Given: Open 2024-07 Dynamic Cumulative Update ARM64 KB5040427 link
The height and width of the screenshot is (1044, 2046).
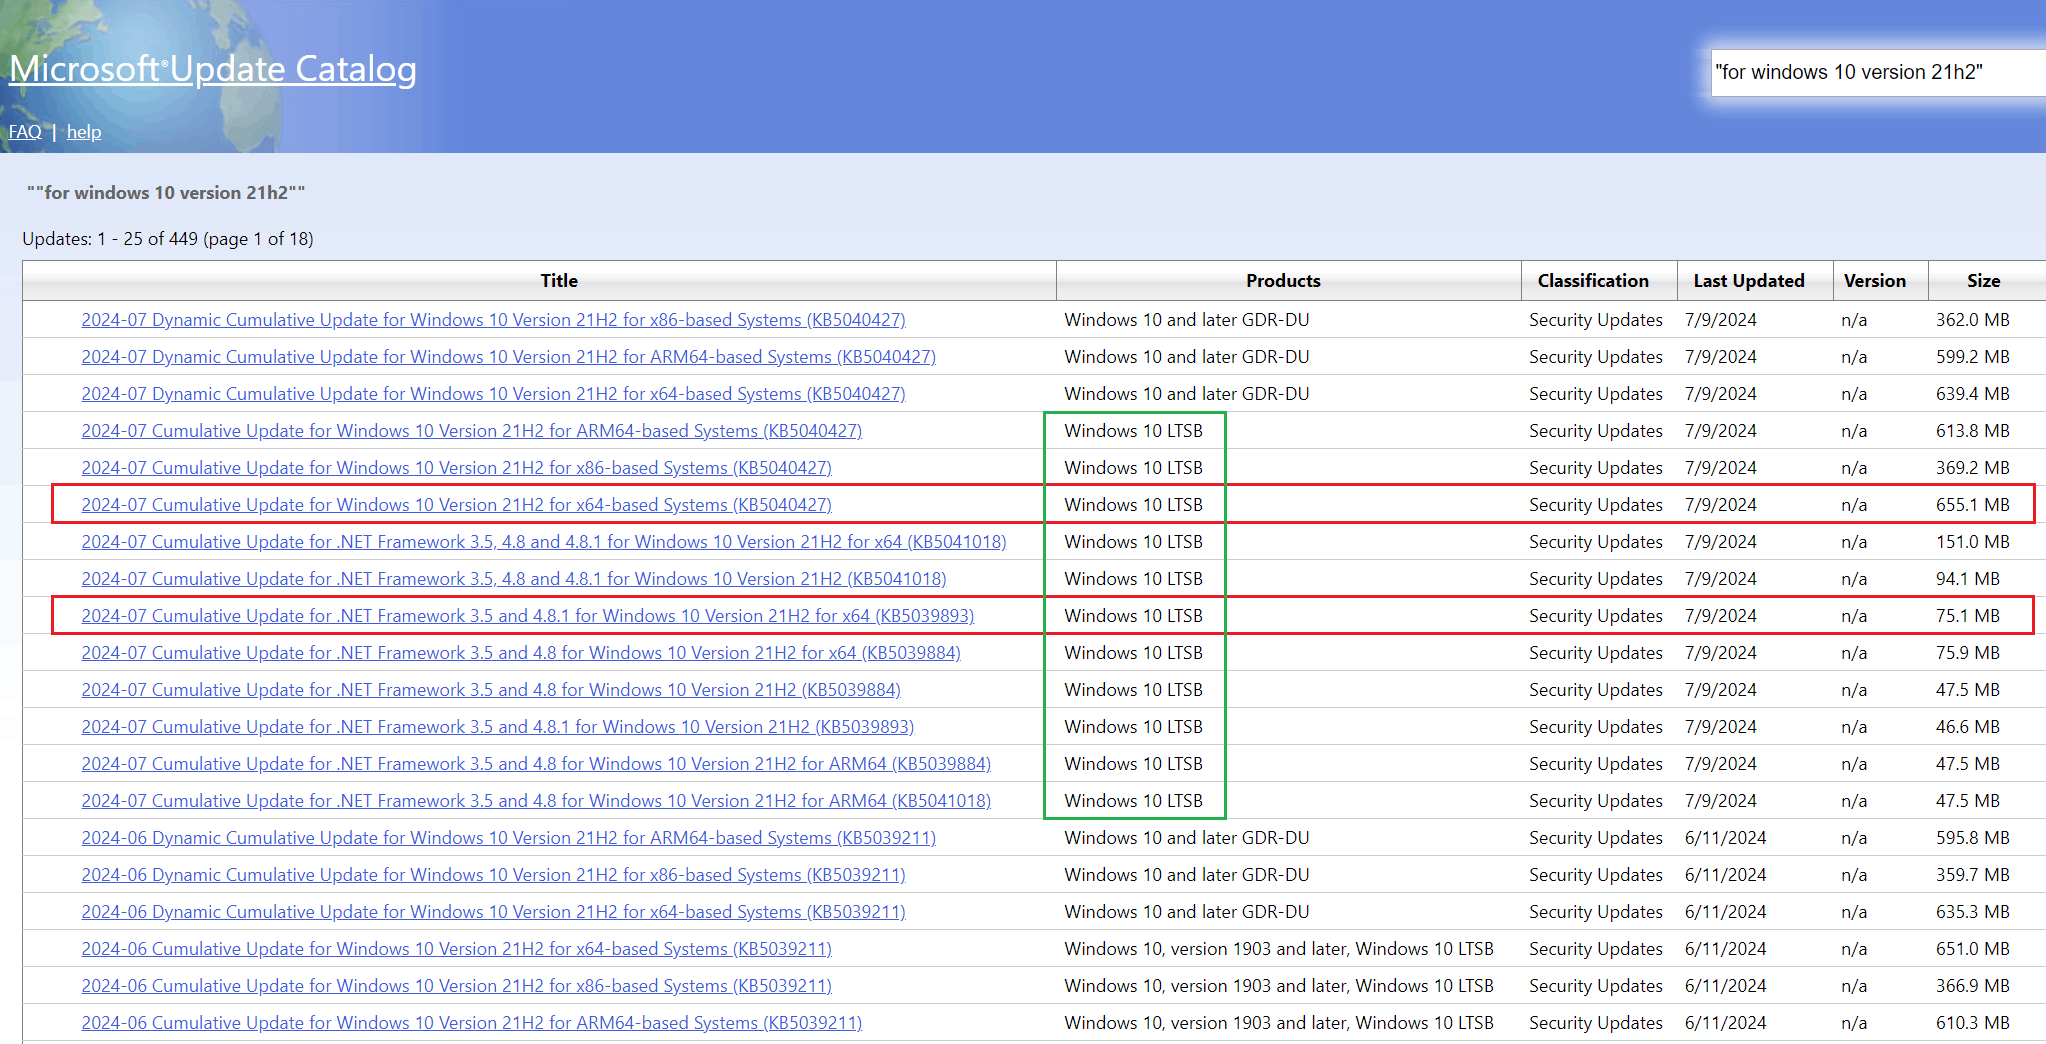Looking at the screenshot, I should tap(508, 357).
